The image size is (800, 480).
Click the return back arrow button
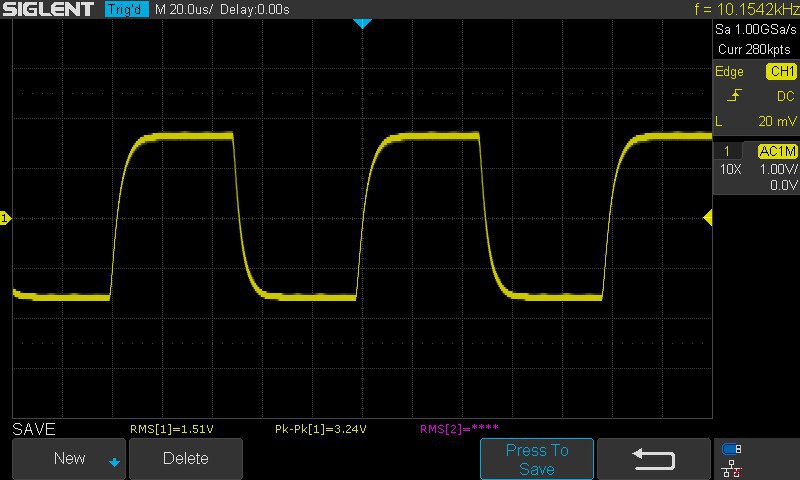point(654,459)
